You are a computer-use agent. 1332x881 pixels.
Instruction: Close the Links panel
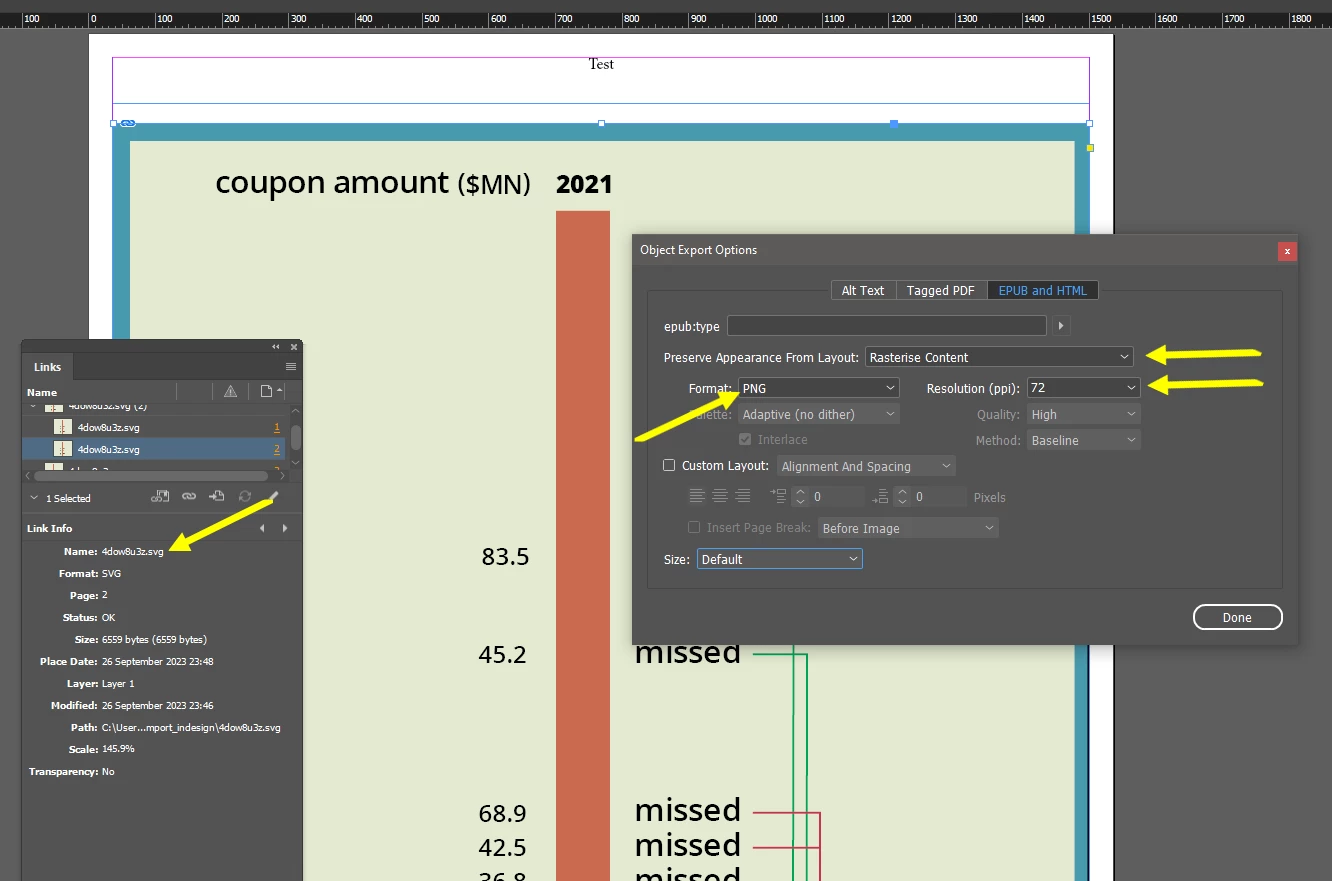click(294, 346)
